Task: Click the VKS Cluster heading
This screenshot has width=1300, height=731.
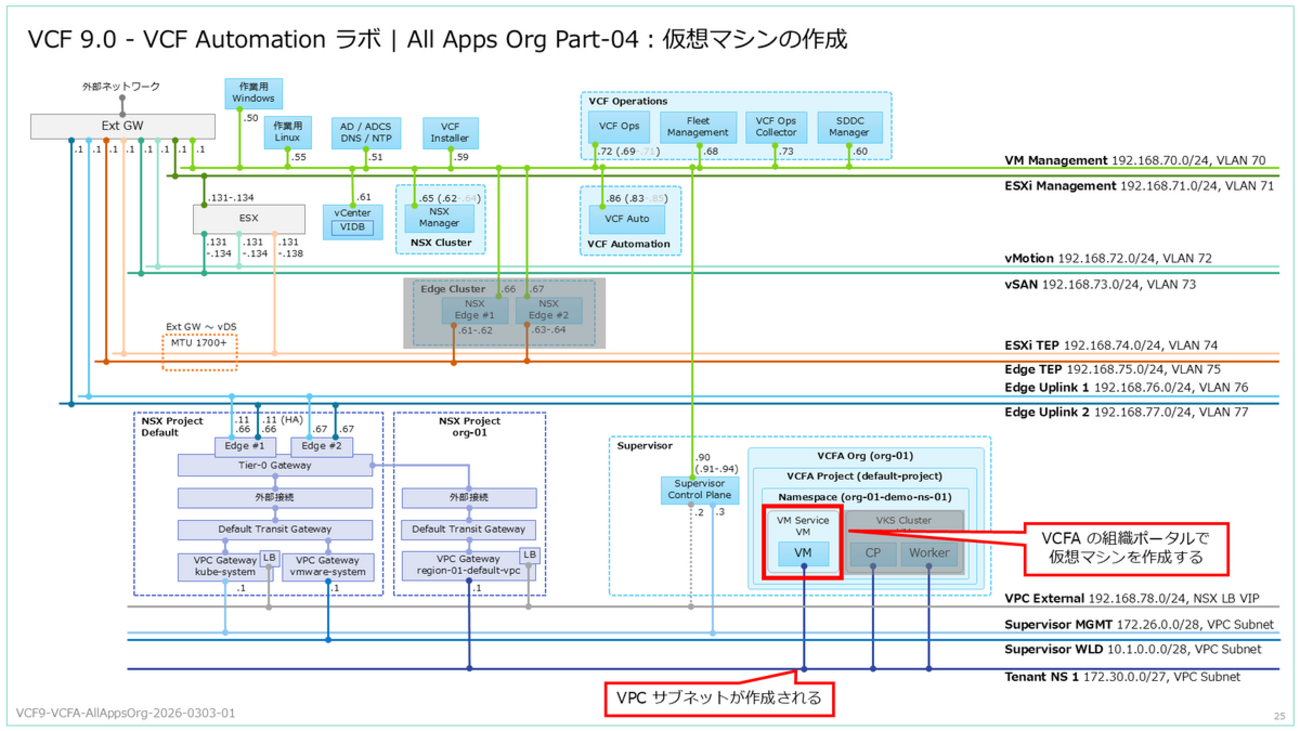Action: (904, 520)
